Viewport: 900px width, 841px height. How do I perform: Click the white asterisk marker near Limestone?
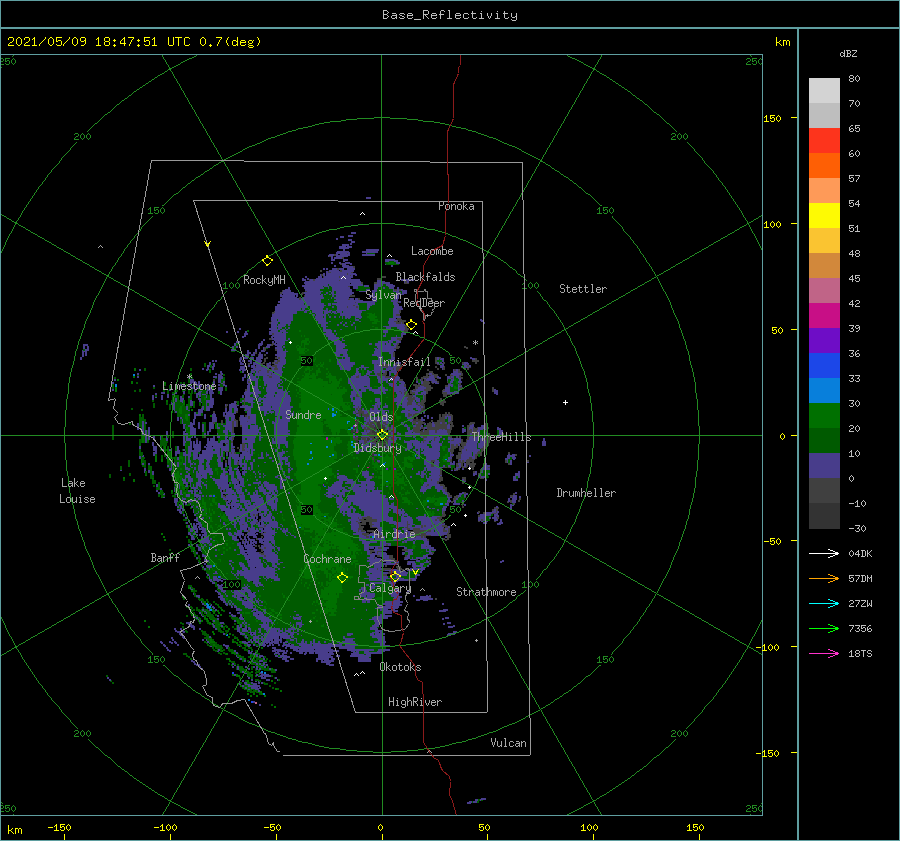tap(189, 377)
